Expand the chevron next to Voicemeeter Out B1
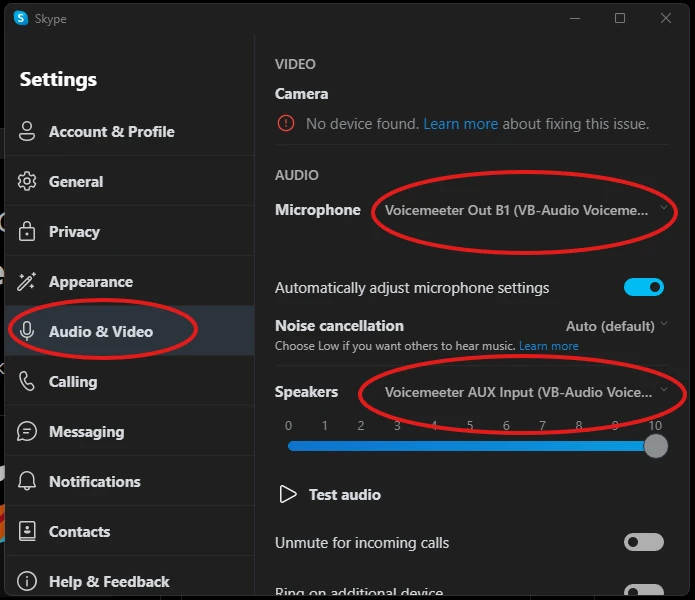Image resolution: width=695 pixels, height=600 pixels. [664, 207]
